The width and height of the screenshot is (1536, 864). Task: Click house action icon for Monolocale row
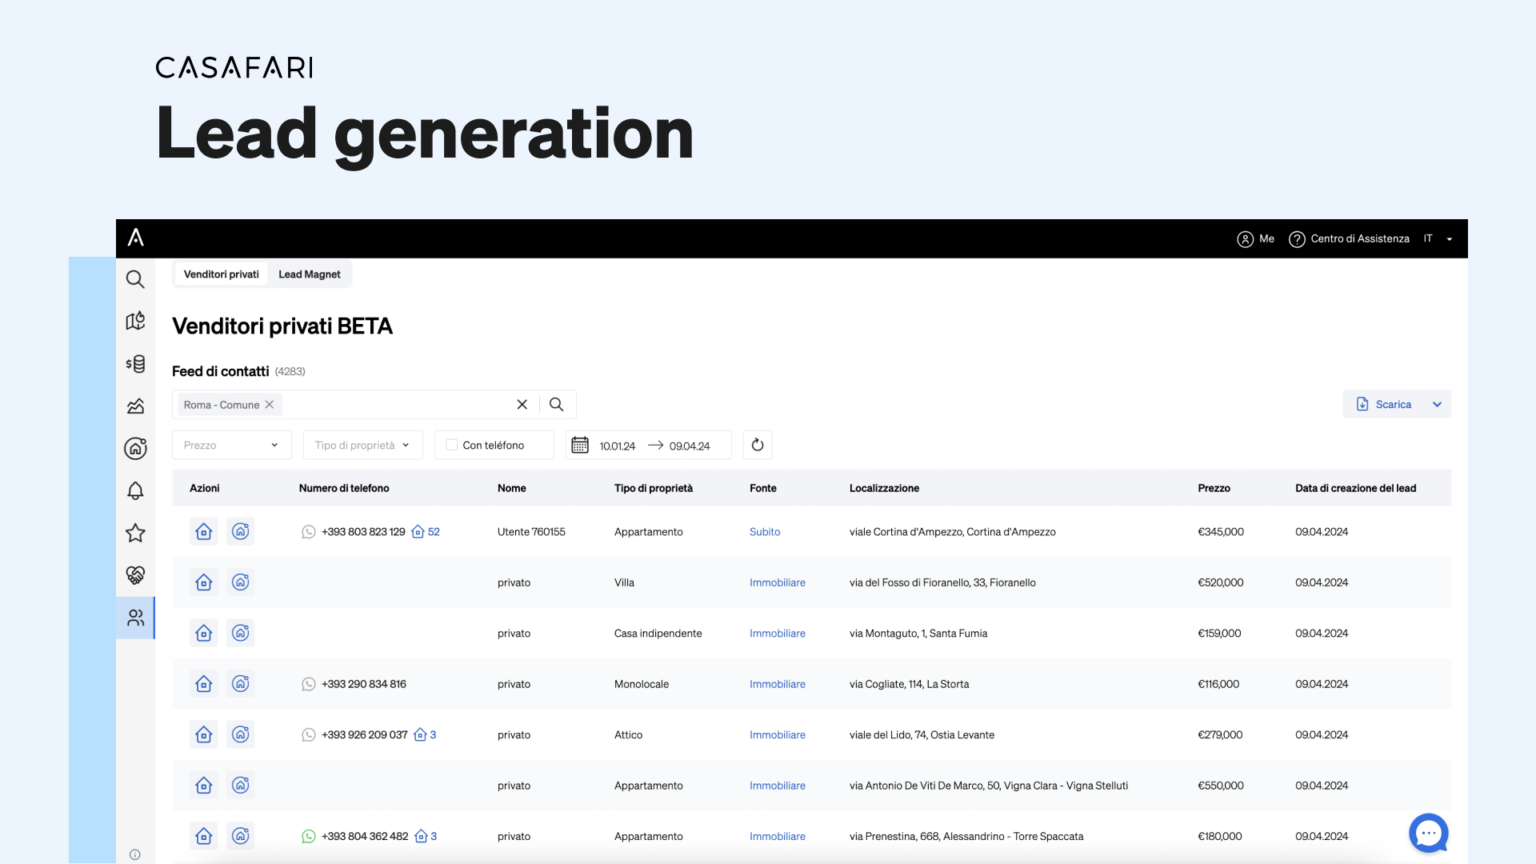click(x=204, y=684)
